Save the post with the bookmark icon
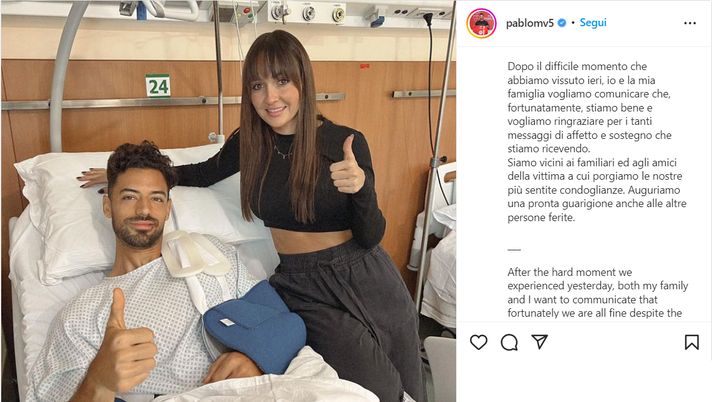 692,342
